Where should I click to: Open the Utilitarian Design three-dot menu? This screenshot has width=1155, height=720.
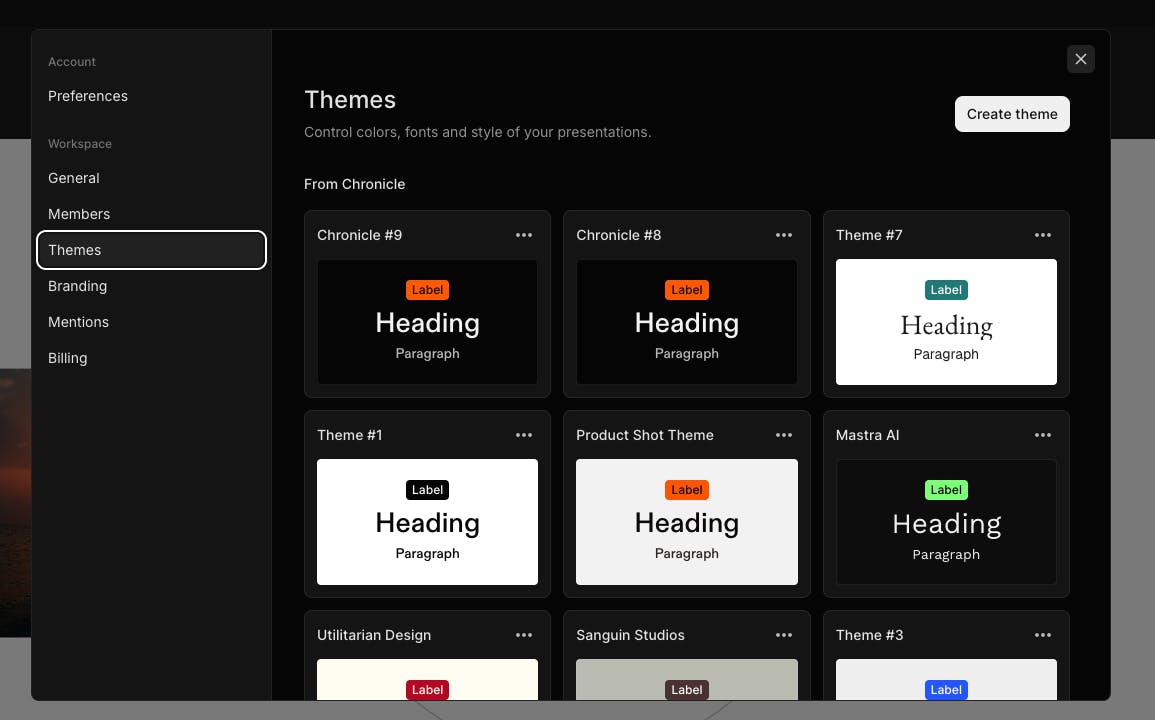(524, 635)
